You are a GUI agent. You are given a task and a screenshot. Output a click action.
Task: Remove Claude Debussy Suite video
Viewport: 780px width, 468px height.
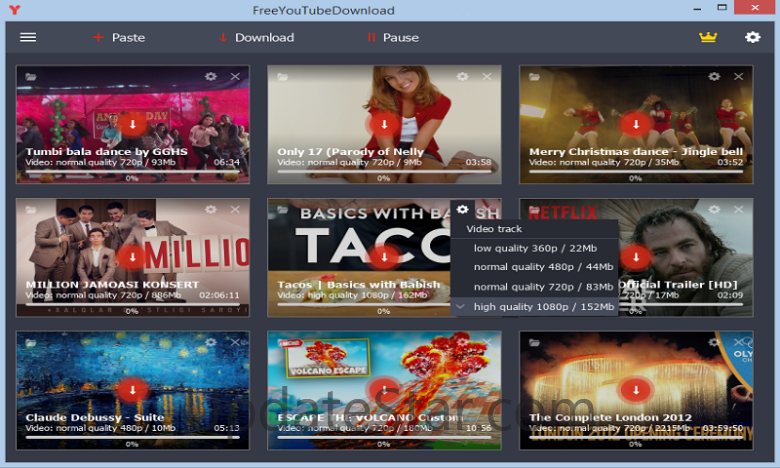pos(235,342)
